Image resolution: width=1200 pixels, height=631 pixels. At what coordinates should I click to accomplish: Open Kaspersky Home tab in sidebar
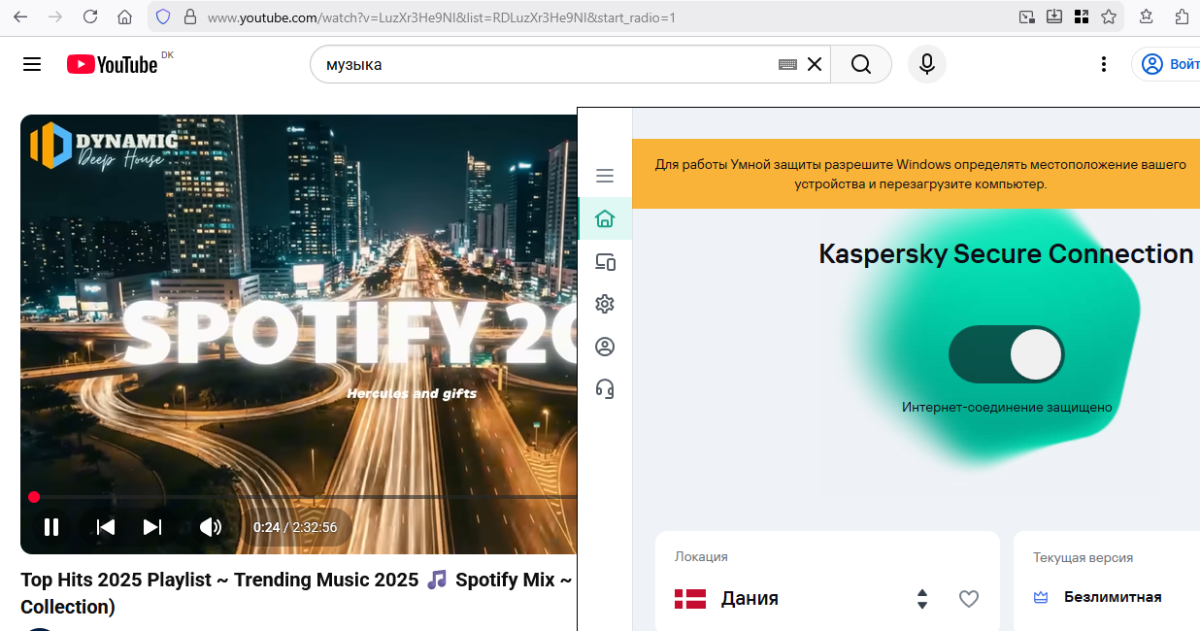coord(604,218)
